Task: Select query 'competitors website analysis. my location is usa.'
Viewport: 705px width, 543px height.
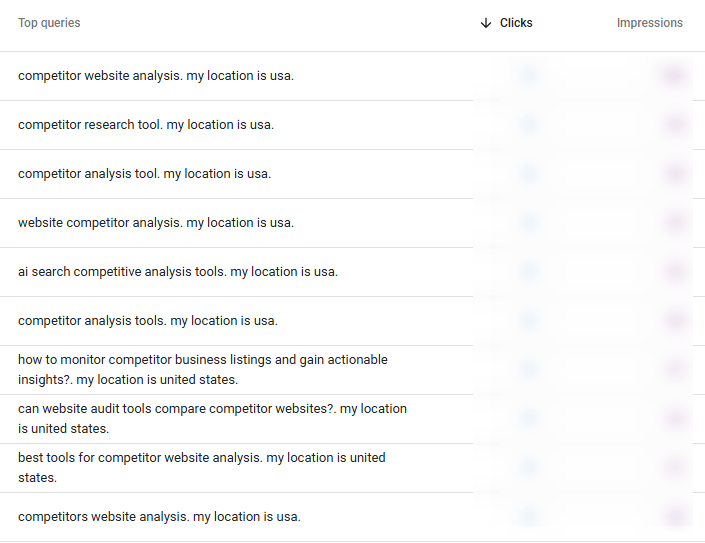Action: coord(159,516)
